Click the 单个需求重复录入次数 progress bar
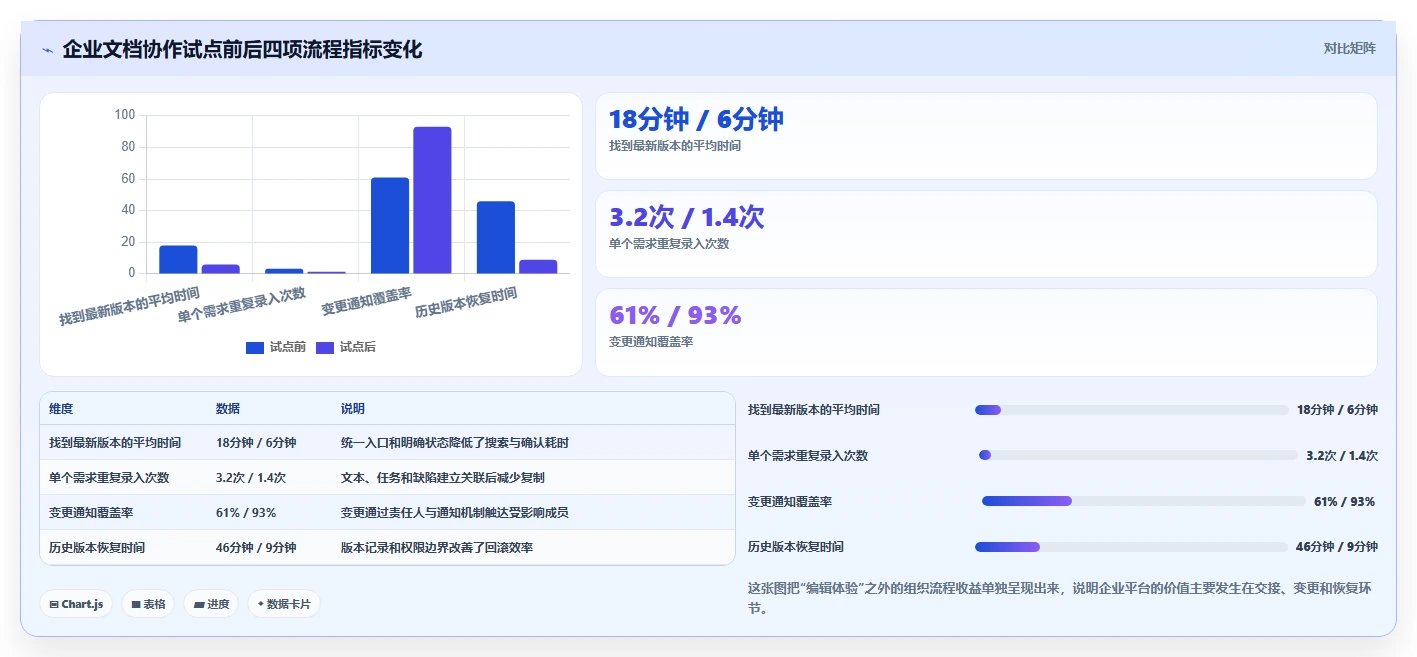 pyautogui.click(x=1138, y=455)
